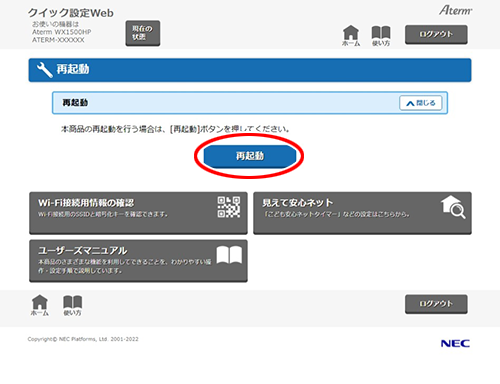
Task: Click the 再起動 label in light blue bar
Action: [75, 103]
